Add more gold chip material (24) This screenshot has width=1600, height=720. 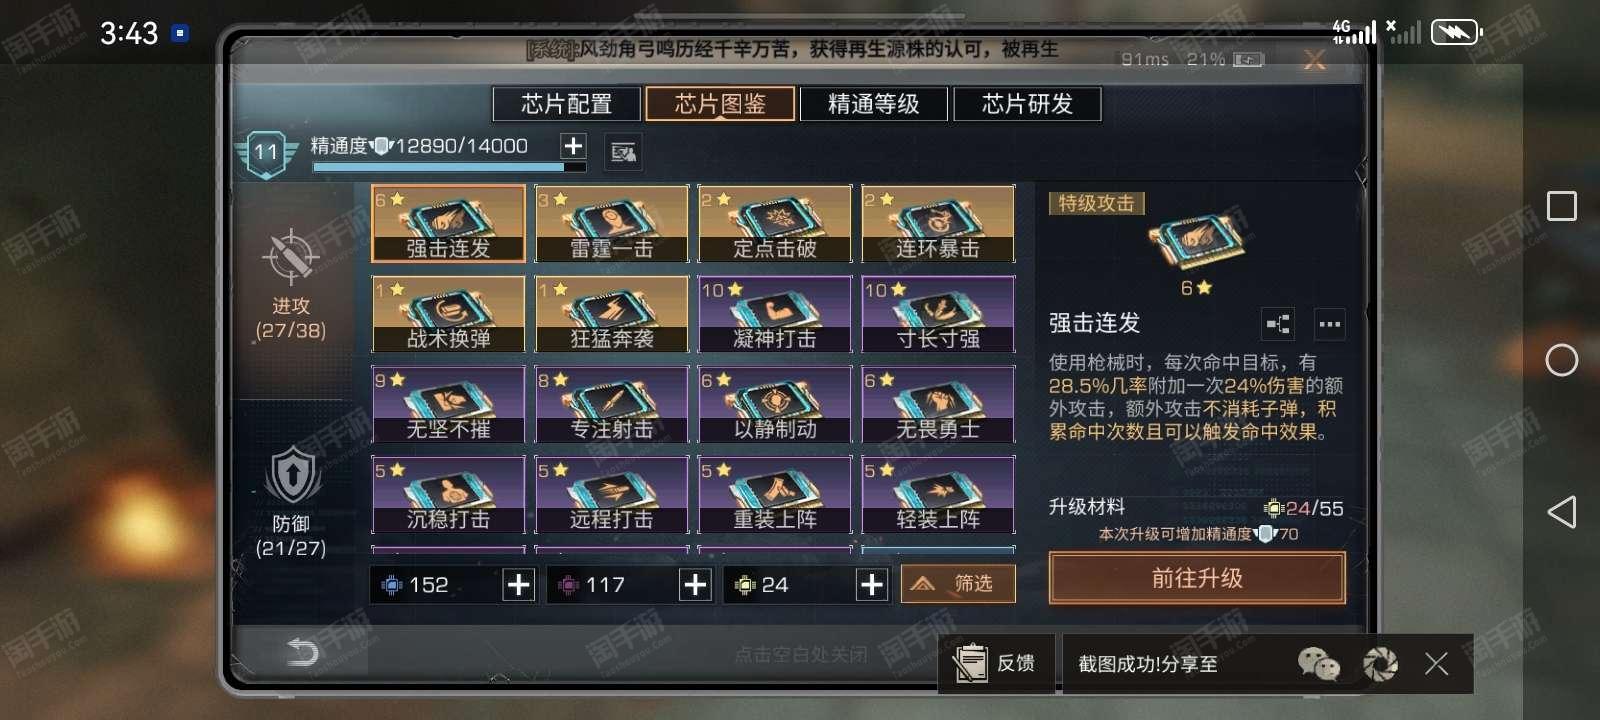coord(872,585)
